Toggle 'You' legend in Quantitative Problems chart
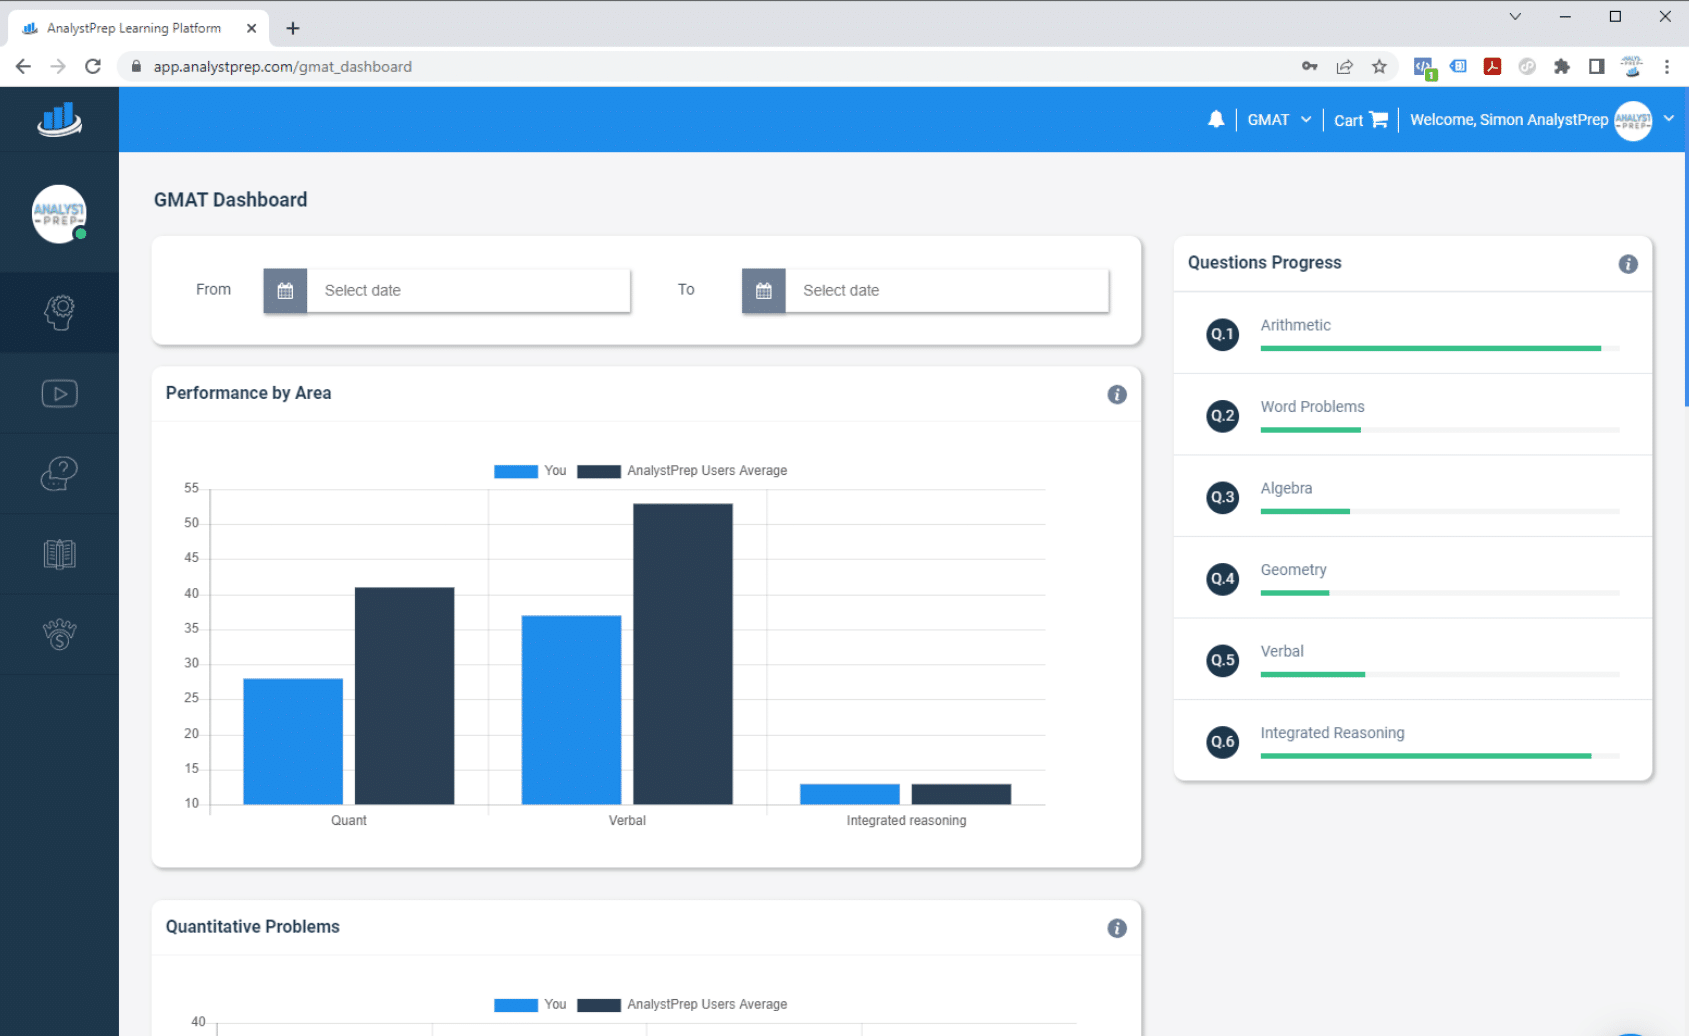Image resolution: width=1689 pixels, height=1036 pixels. click(x=530, y=1005)
